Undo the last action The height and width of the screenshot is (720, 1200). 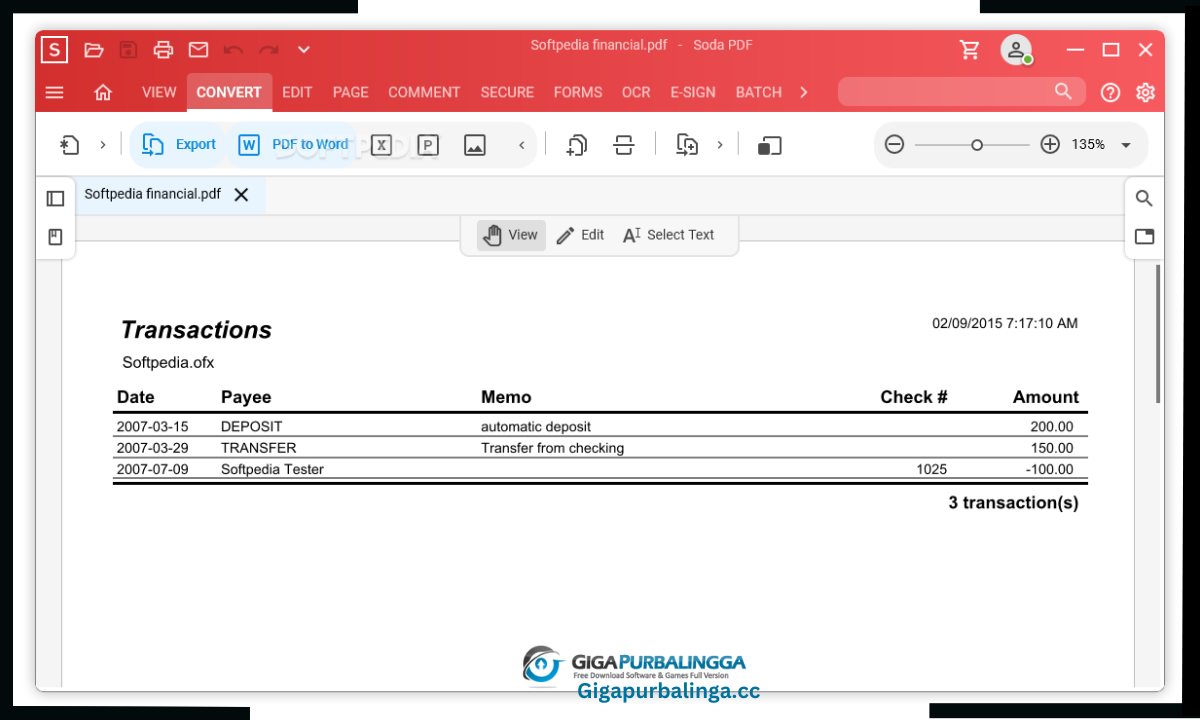pyautogui.click(x=233, y=49)
